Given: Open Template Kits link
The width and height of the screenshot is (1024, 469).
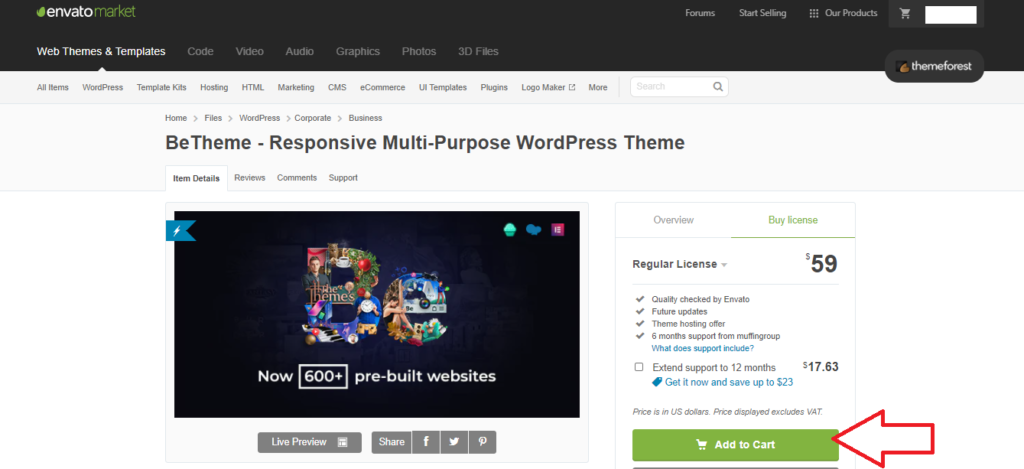Looking at the screenshot, I should point(161,87).
